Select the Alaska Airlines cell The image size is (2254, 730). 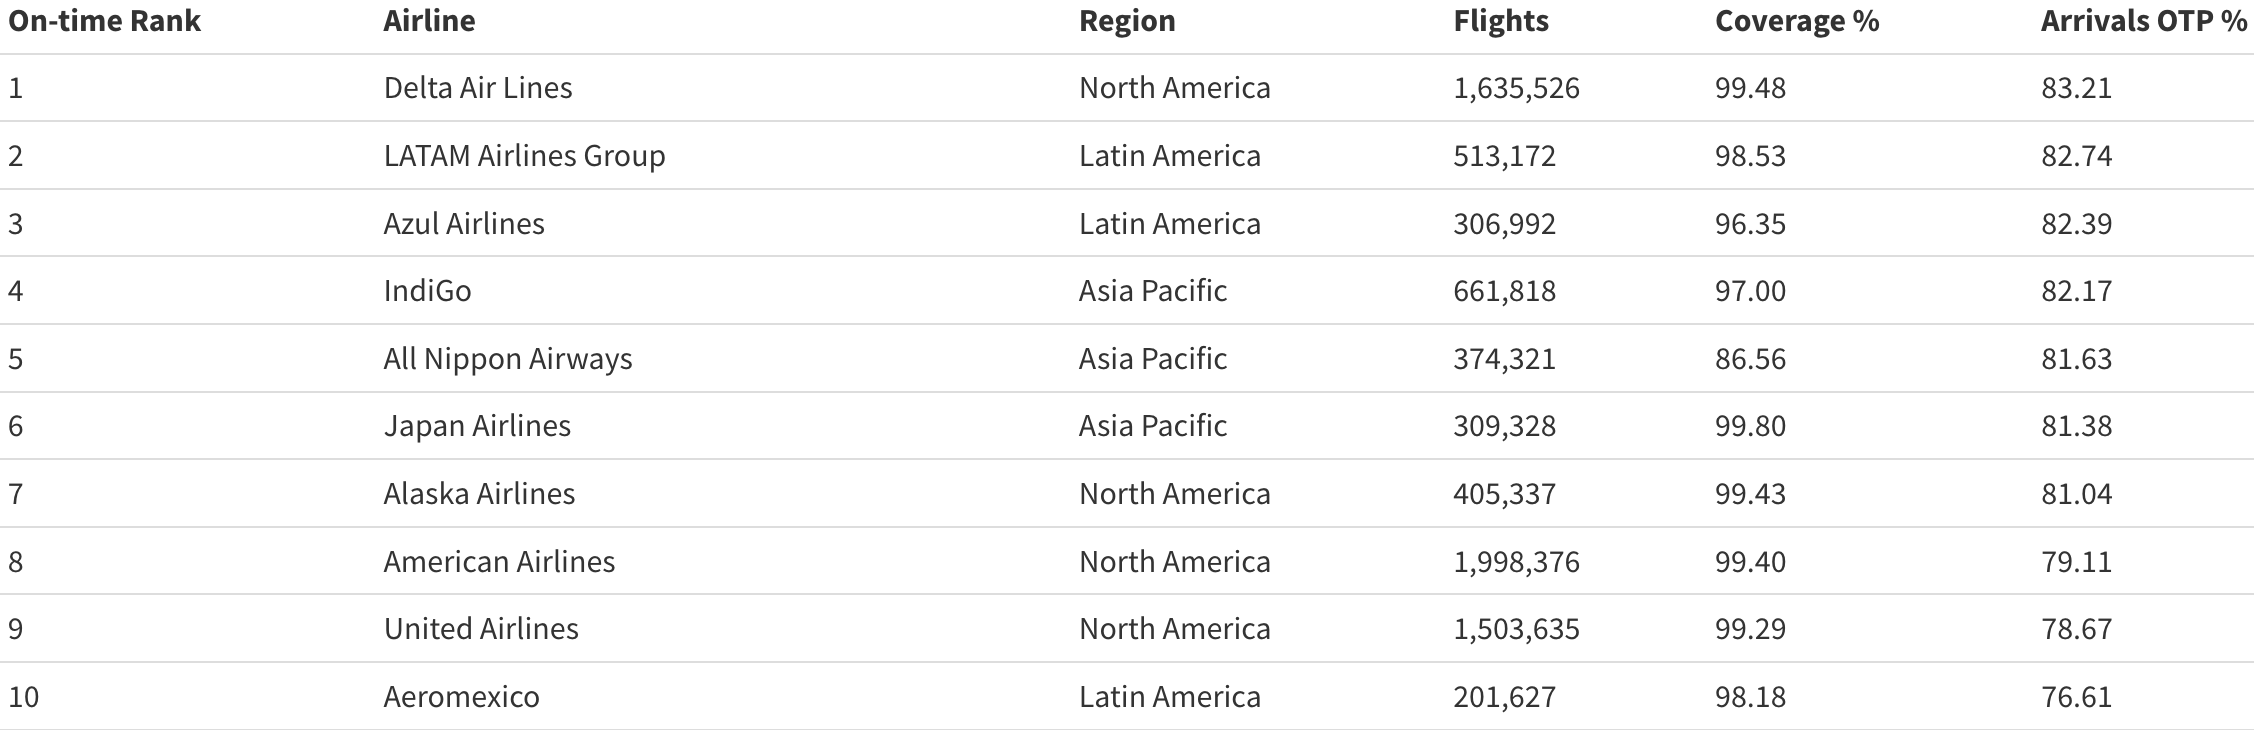click(479, 494)
